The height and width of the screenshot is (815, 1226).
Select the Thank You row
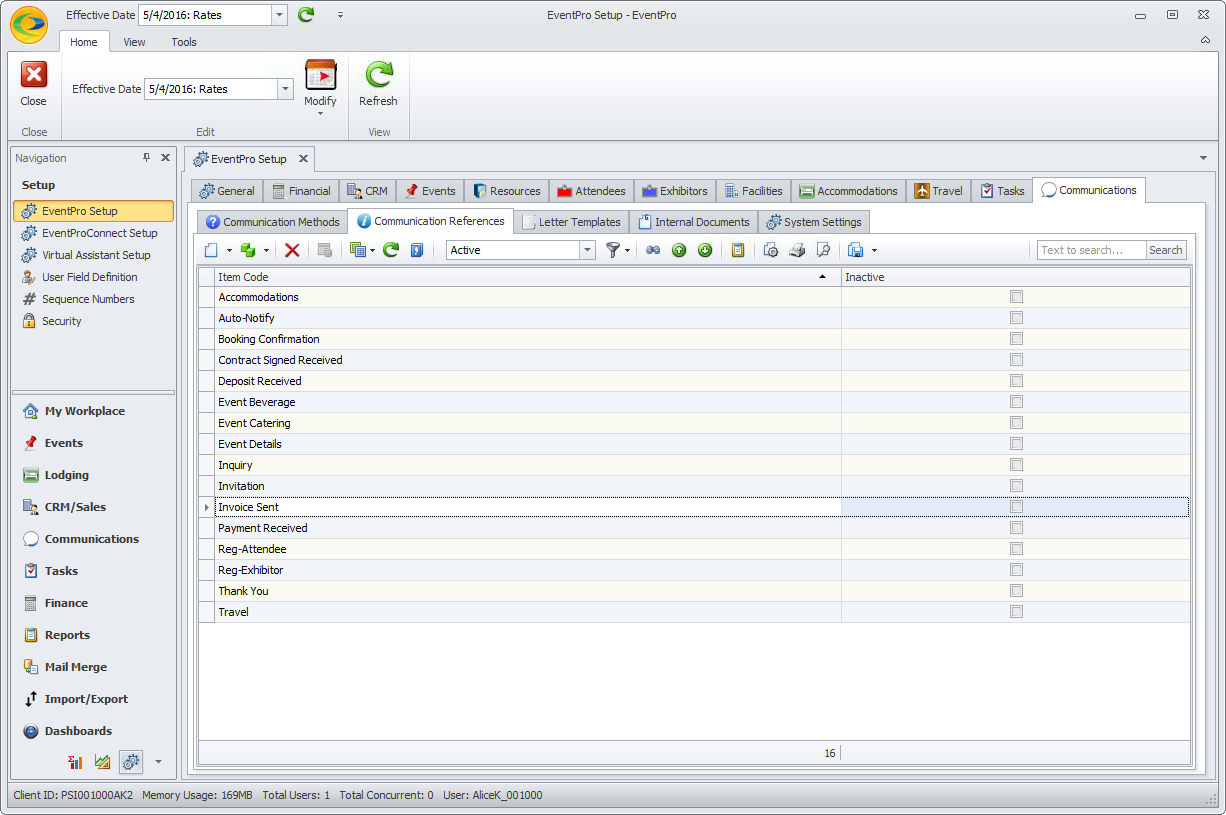[x=694, y=591]
